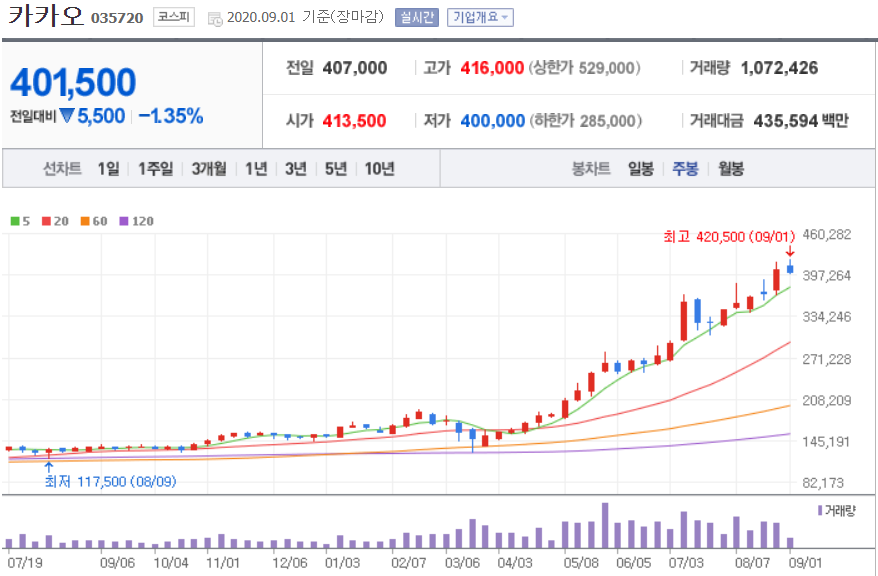The image size is (878, 576).
Task: Click the calendar icon beside 2020.09.01
Action: click(215, 19)
